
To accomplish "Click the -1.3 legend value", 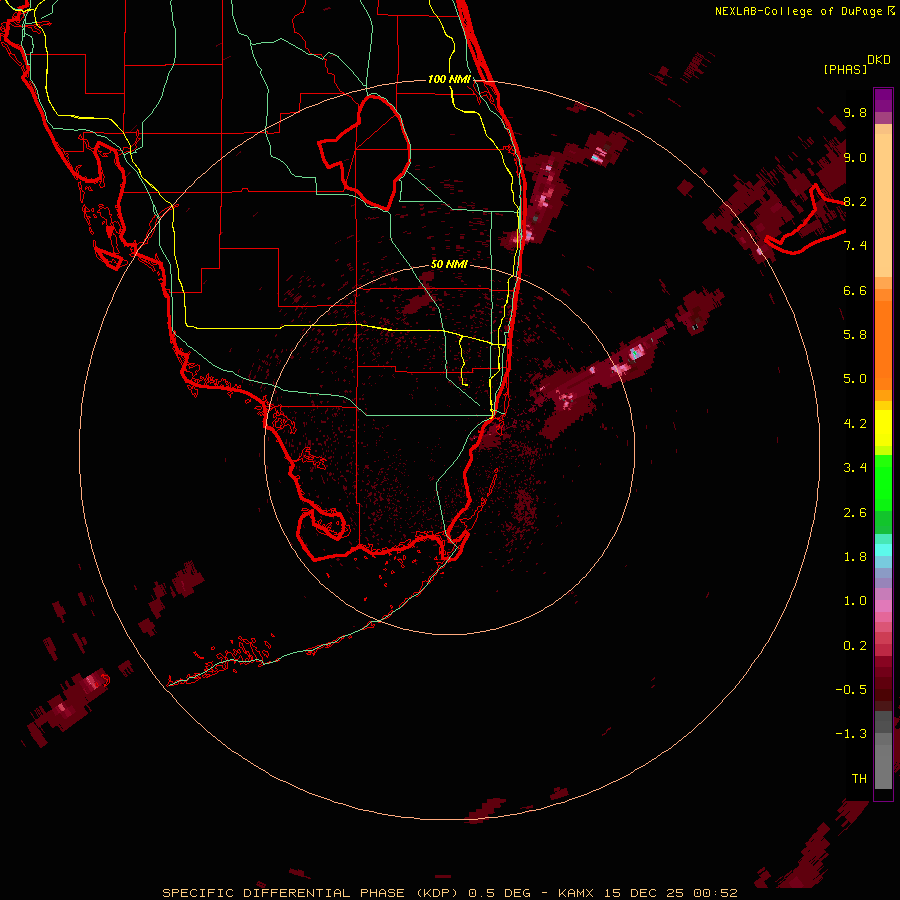I will coord(851,734).
